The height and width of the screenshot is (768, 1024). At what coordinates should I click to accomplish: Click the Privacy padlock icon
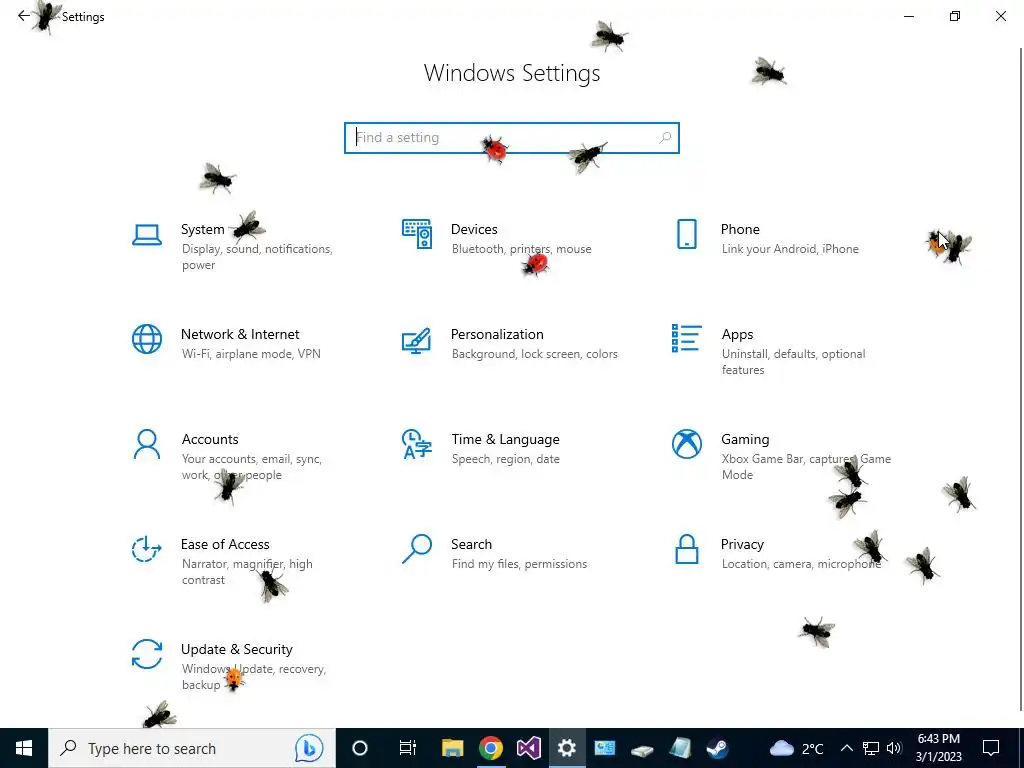[686, 549]
